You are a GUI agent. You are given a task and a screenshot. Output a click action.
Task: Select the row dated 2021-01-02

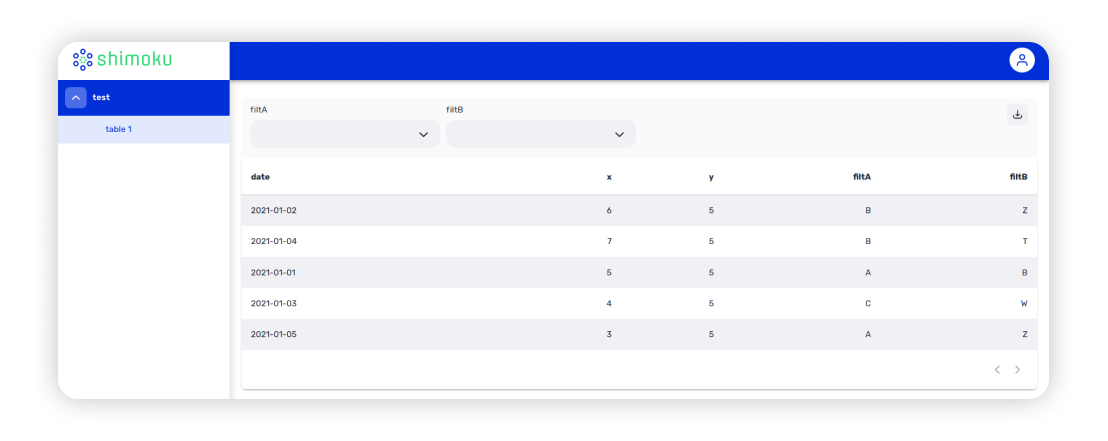pyautogui.click(x=640, y=211)
